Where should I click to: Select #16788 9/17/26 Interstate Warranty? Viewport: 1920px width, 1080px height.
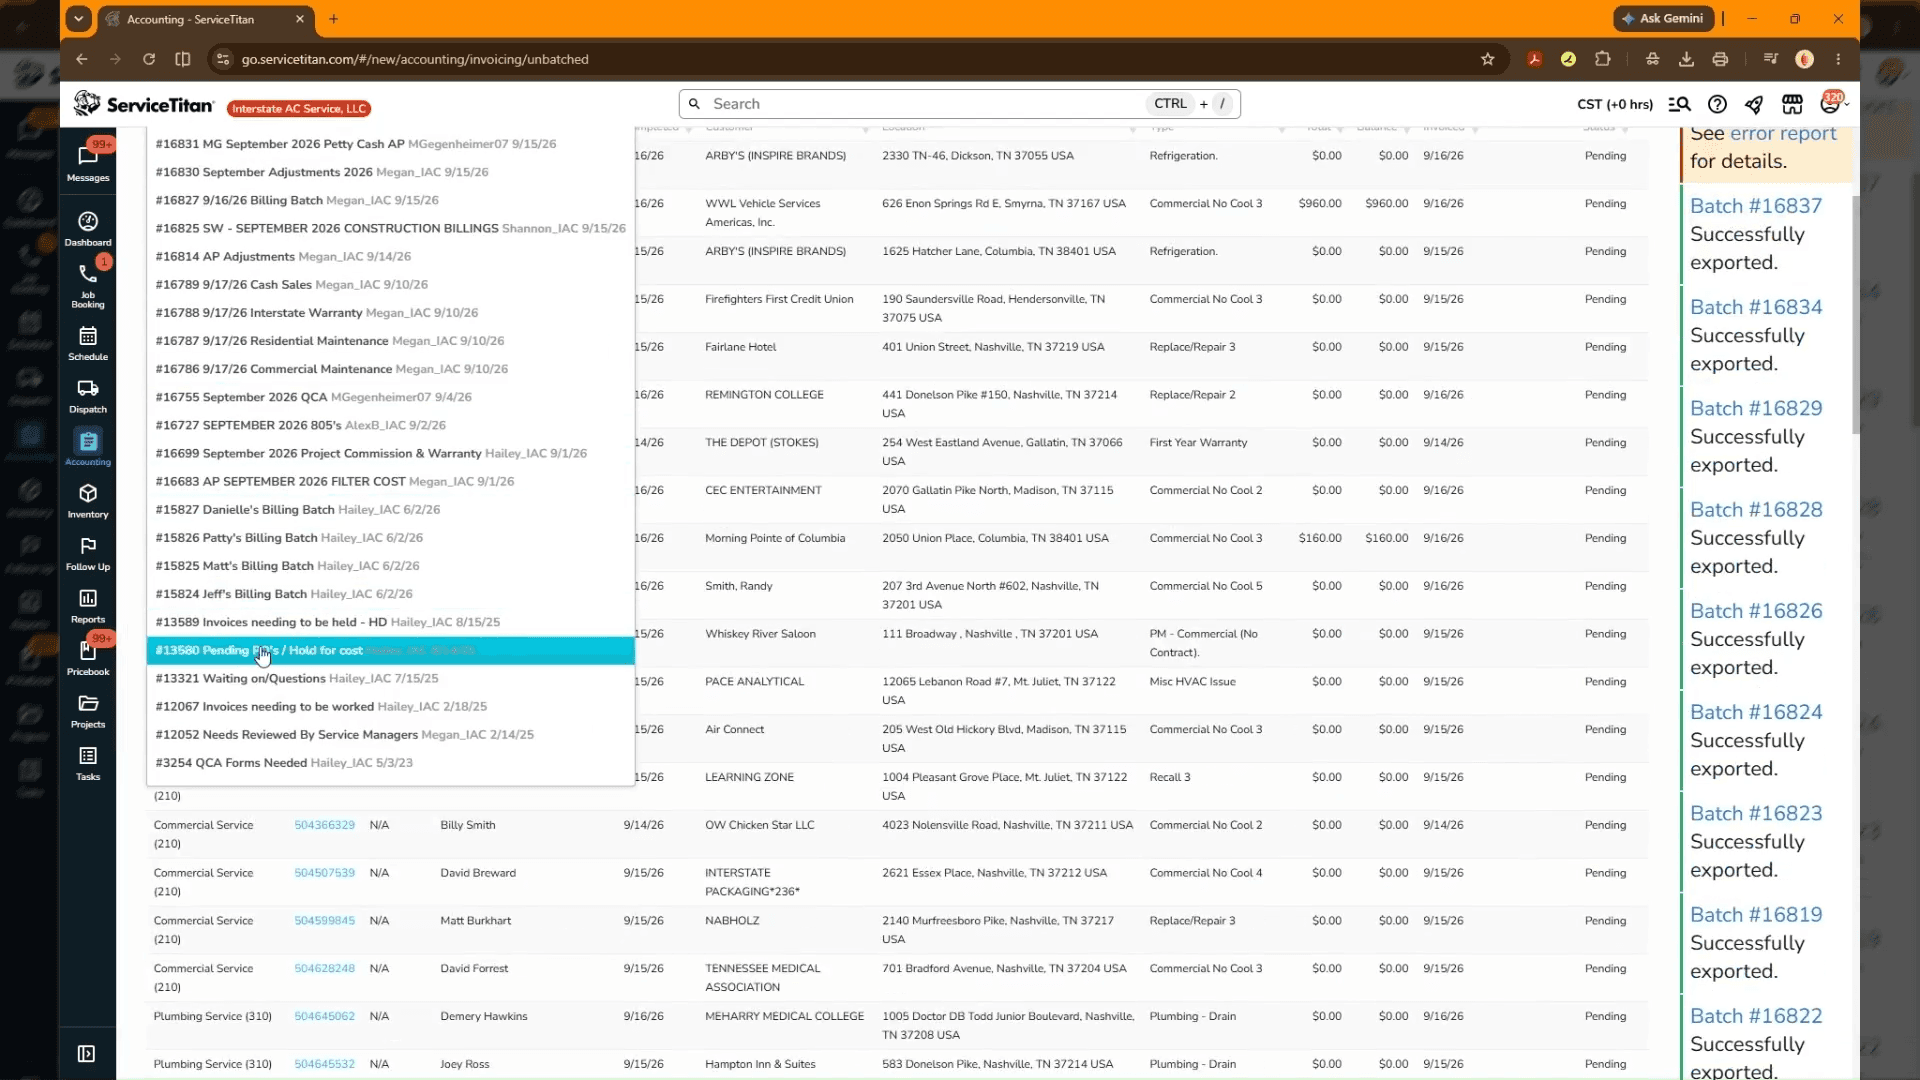tap(390, 313)
